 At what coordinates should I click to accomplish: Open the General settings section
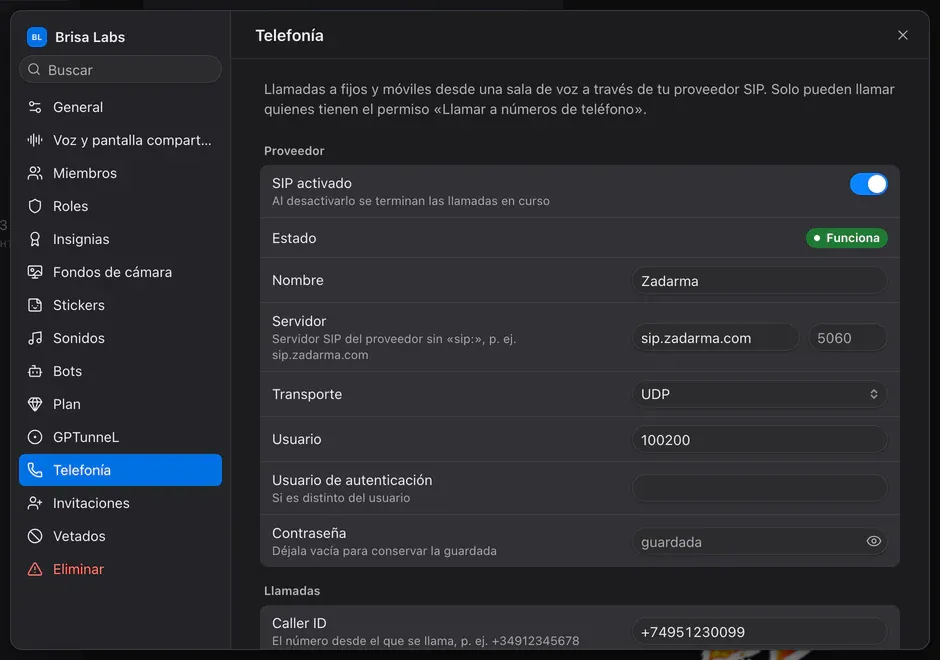[x=120, y=107]
